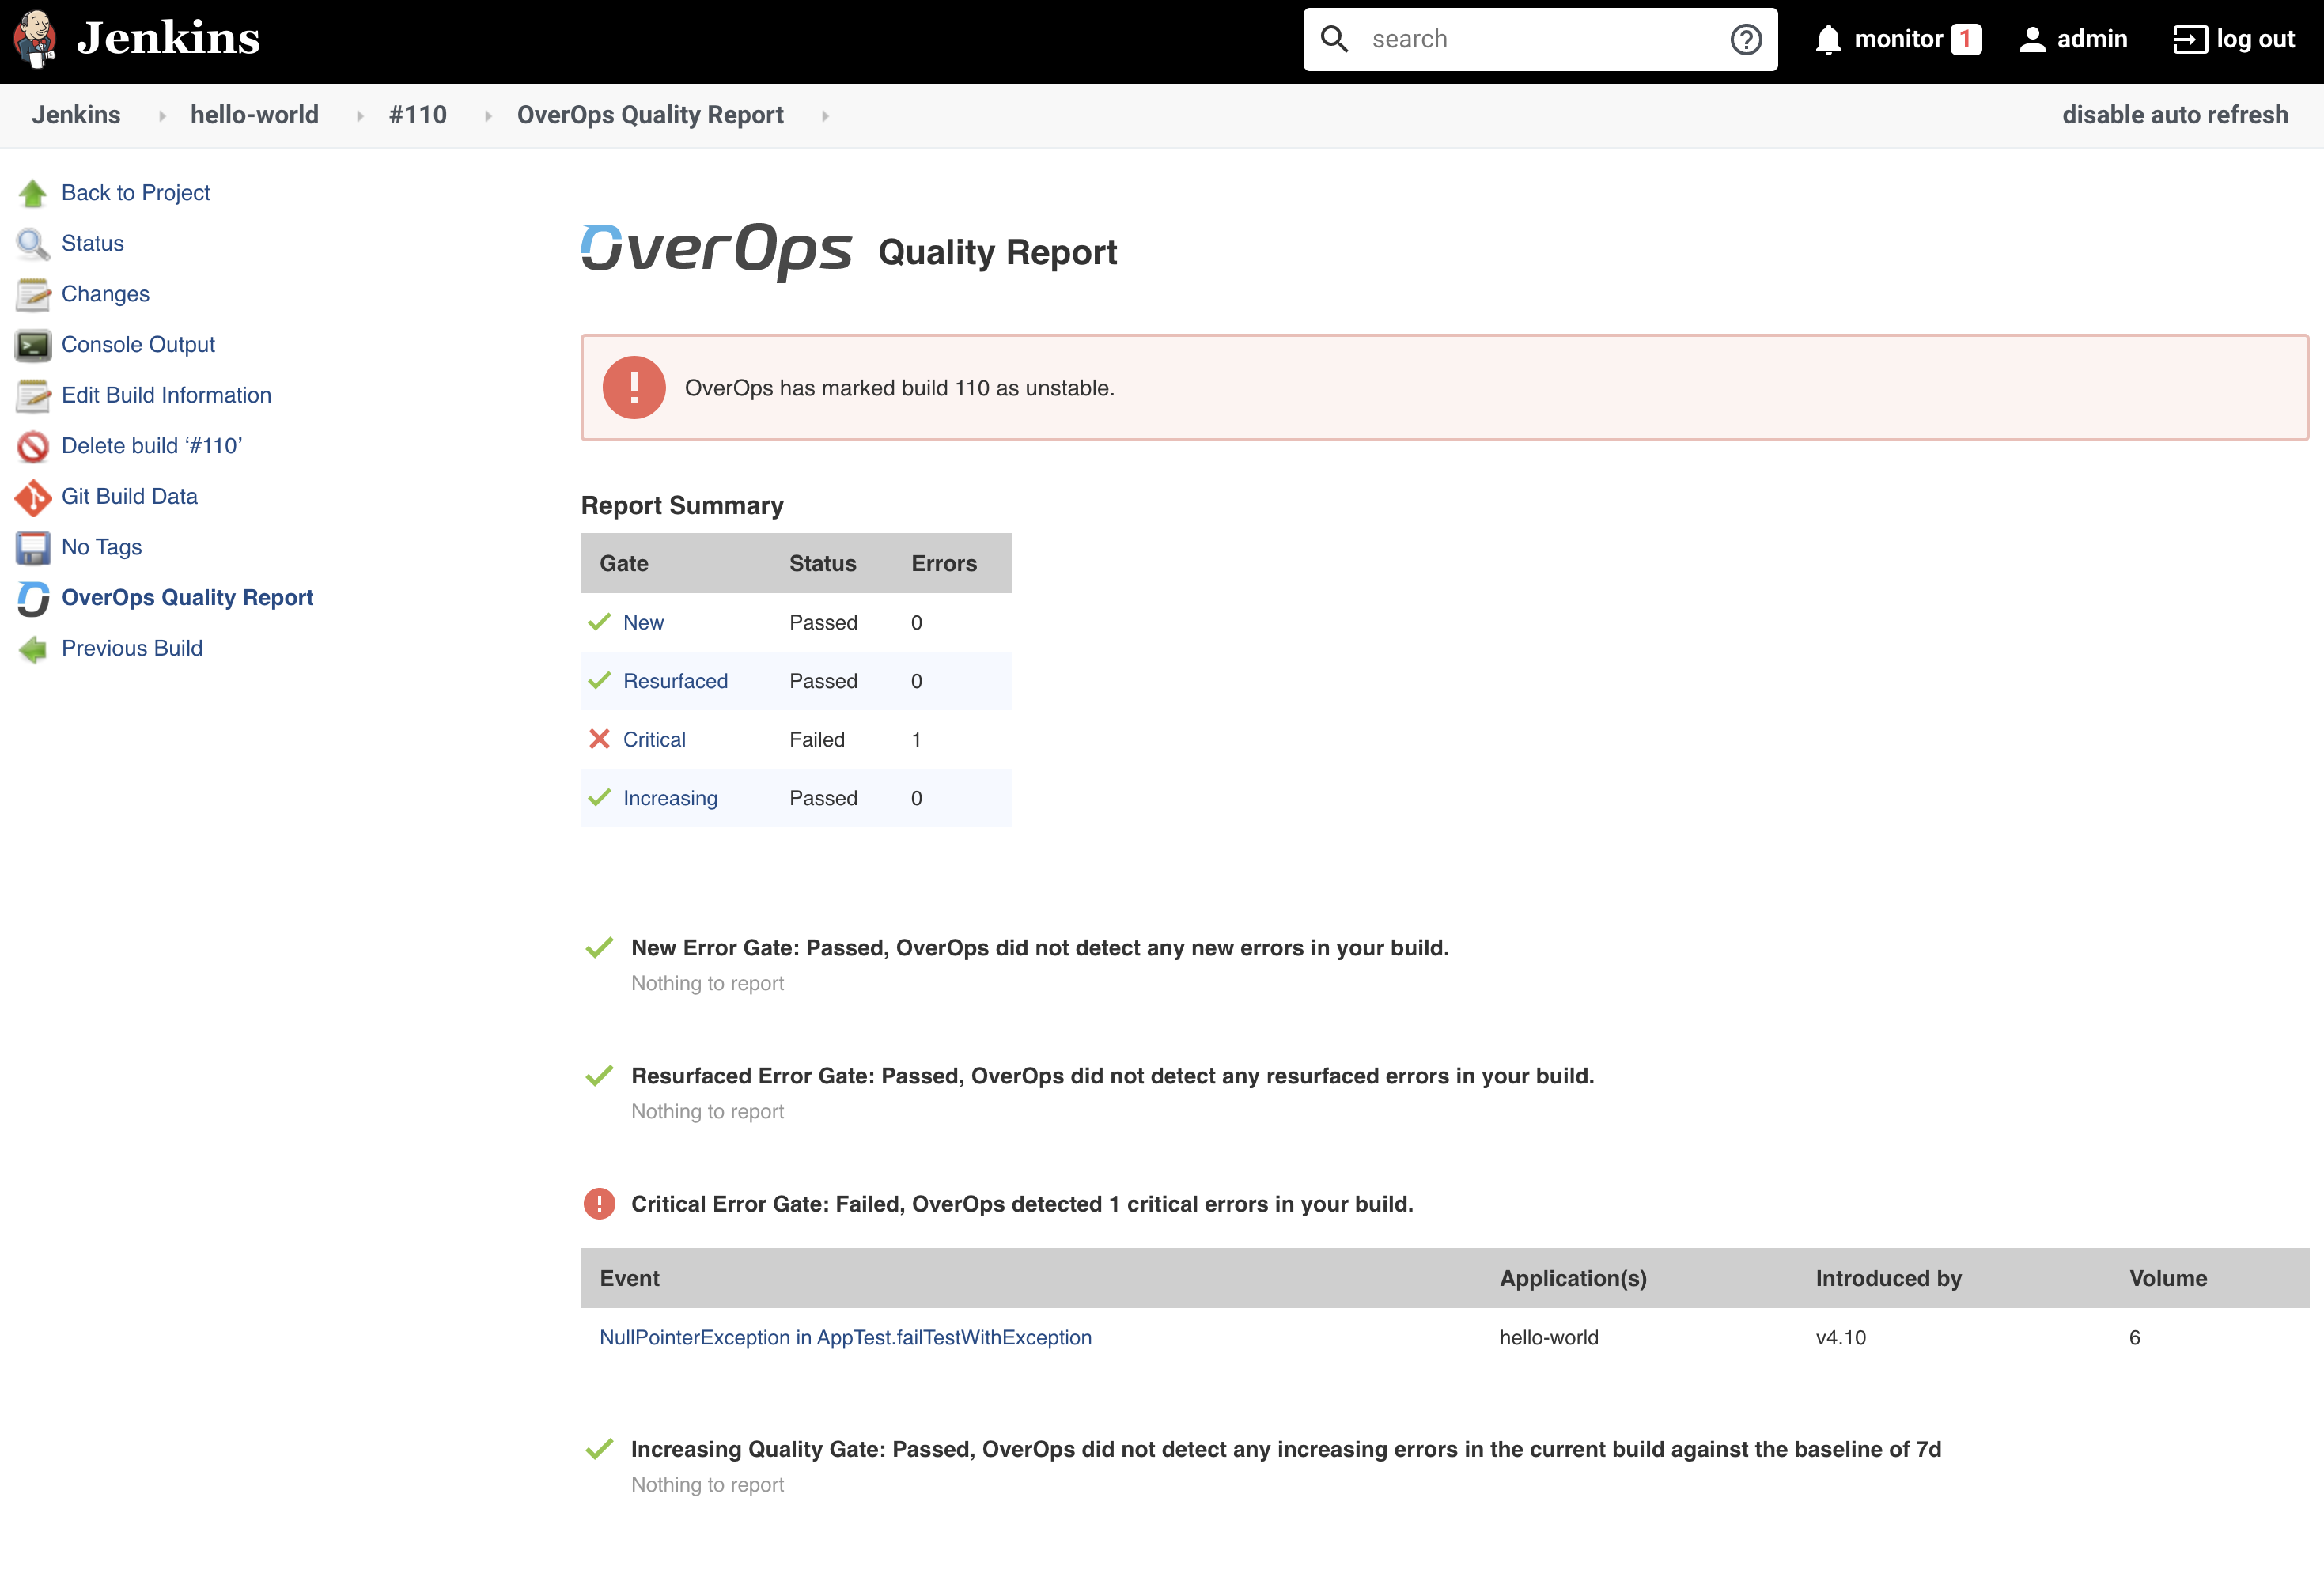Click the Errors column header
The image size is (2324, 1577).
(x=943, y=563)
